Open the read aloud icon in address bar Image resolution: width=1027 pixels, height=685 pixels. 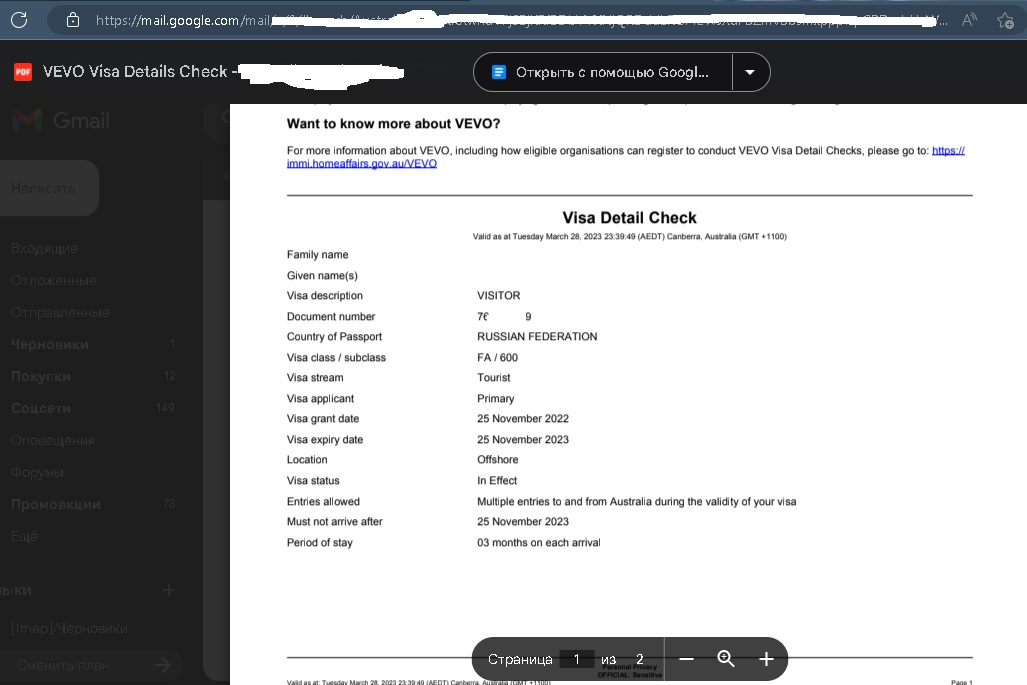[969, 20]
